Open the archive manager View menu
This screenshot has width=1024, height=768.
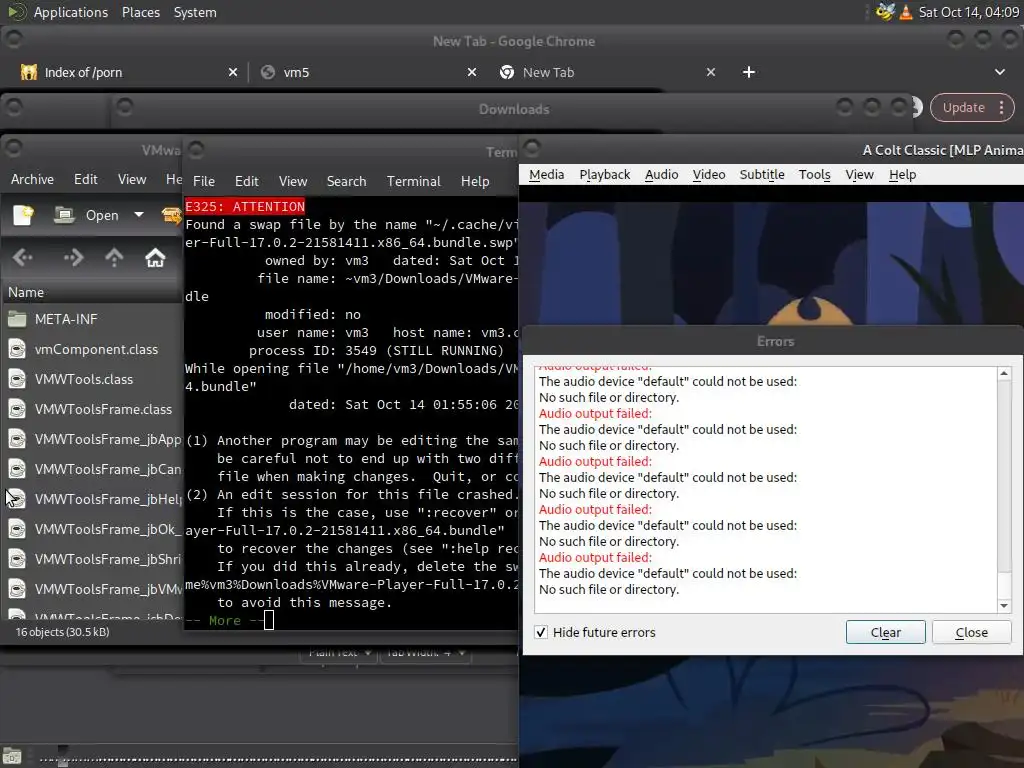(132, 179)
